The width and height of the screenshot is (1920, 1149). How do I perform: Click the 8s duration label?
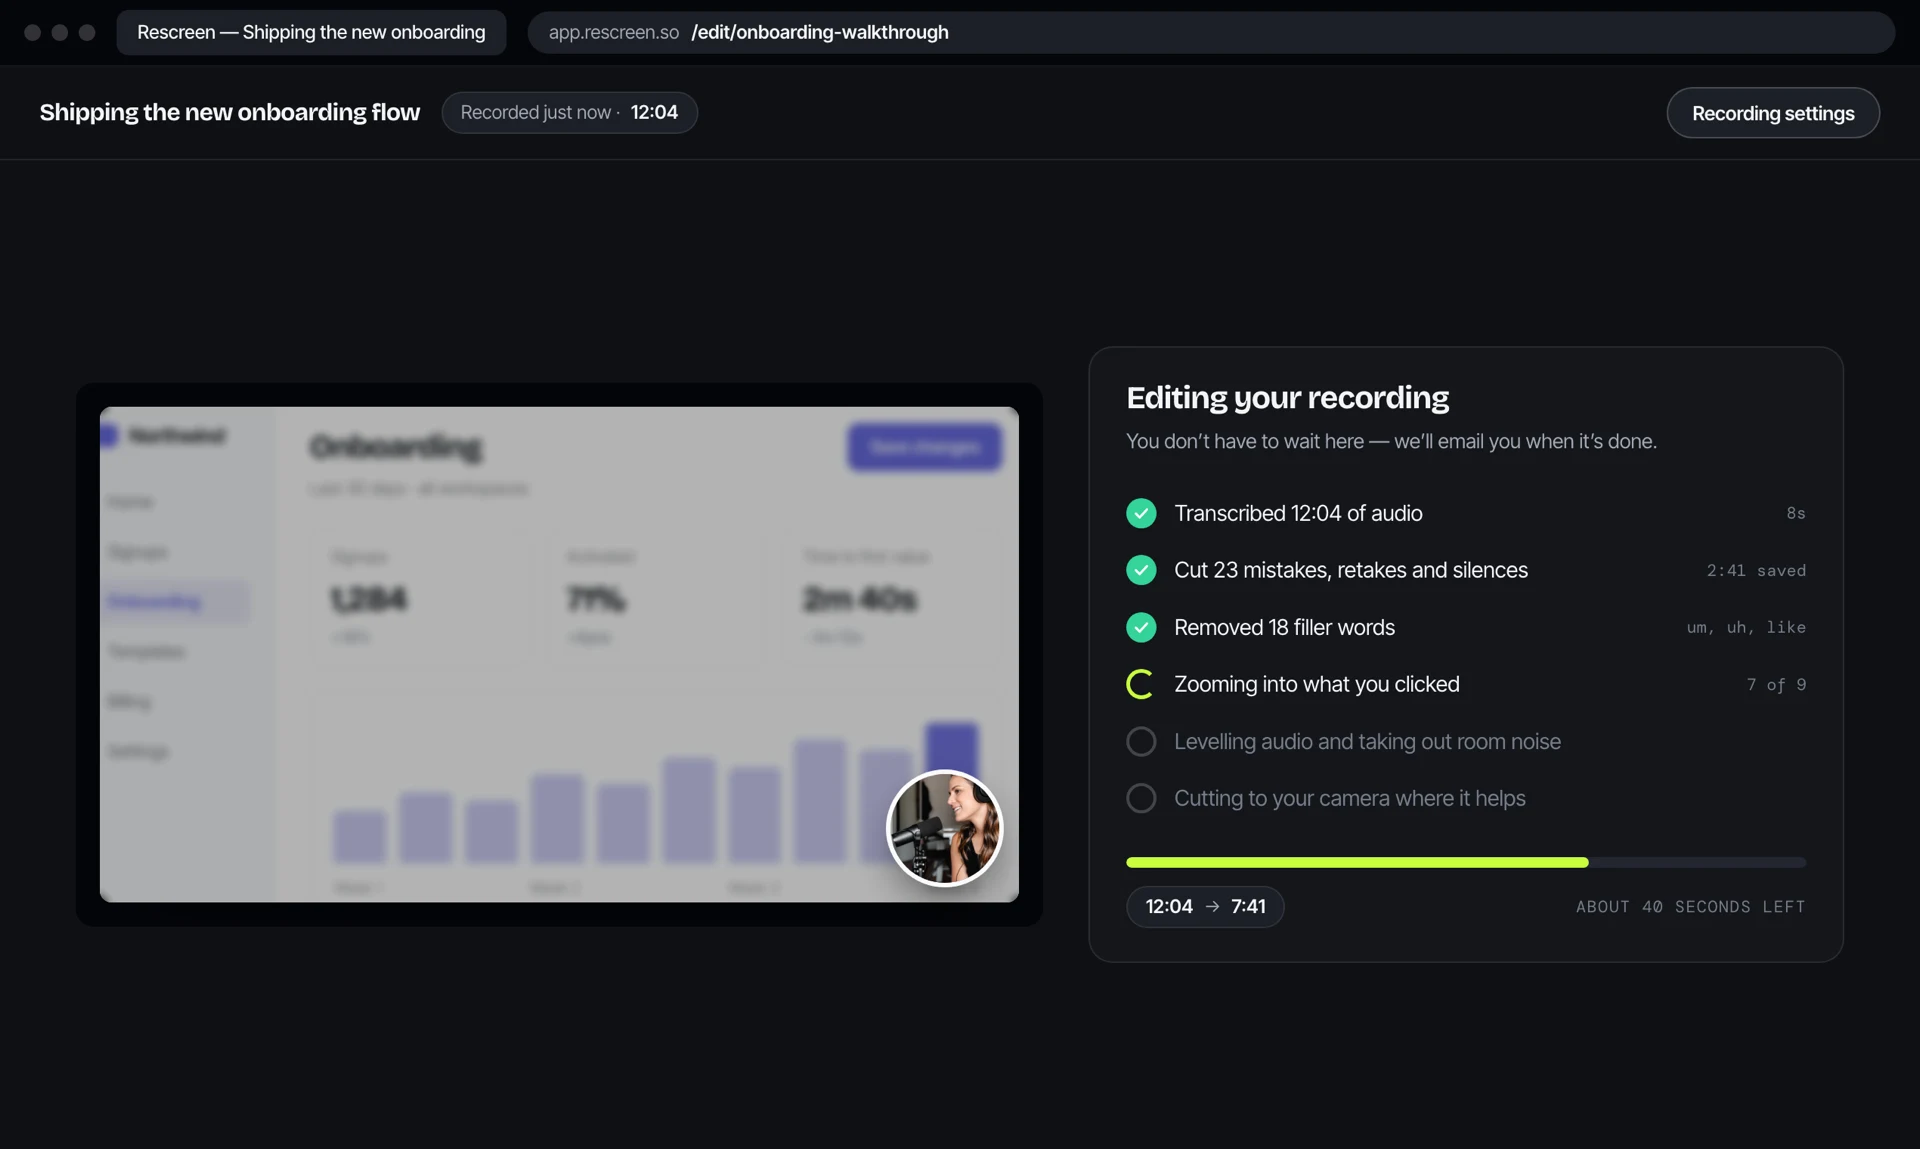1796,514
